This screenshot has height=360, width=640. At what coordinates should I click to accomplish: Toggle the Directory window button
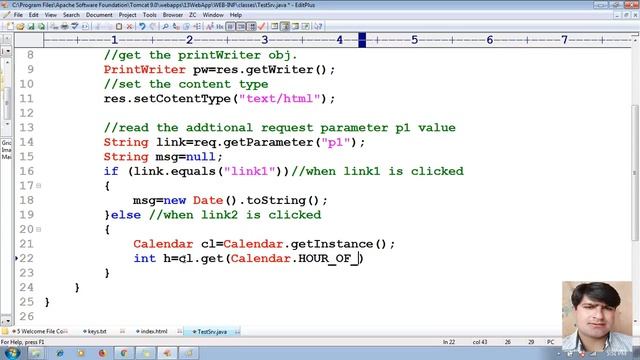point(274,27)
